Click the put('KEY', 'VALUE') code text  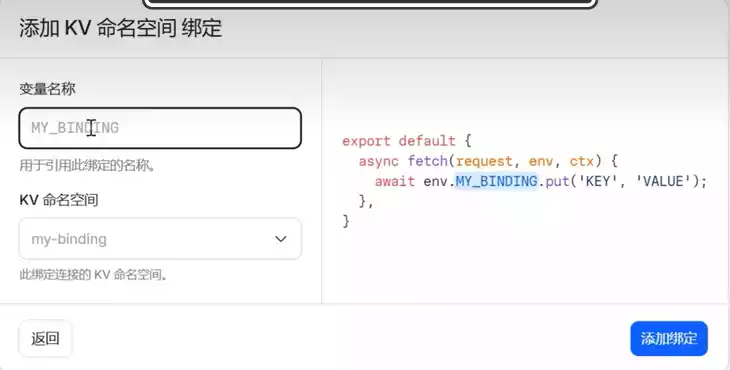626,181
